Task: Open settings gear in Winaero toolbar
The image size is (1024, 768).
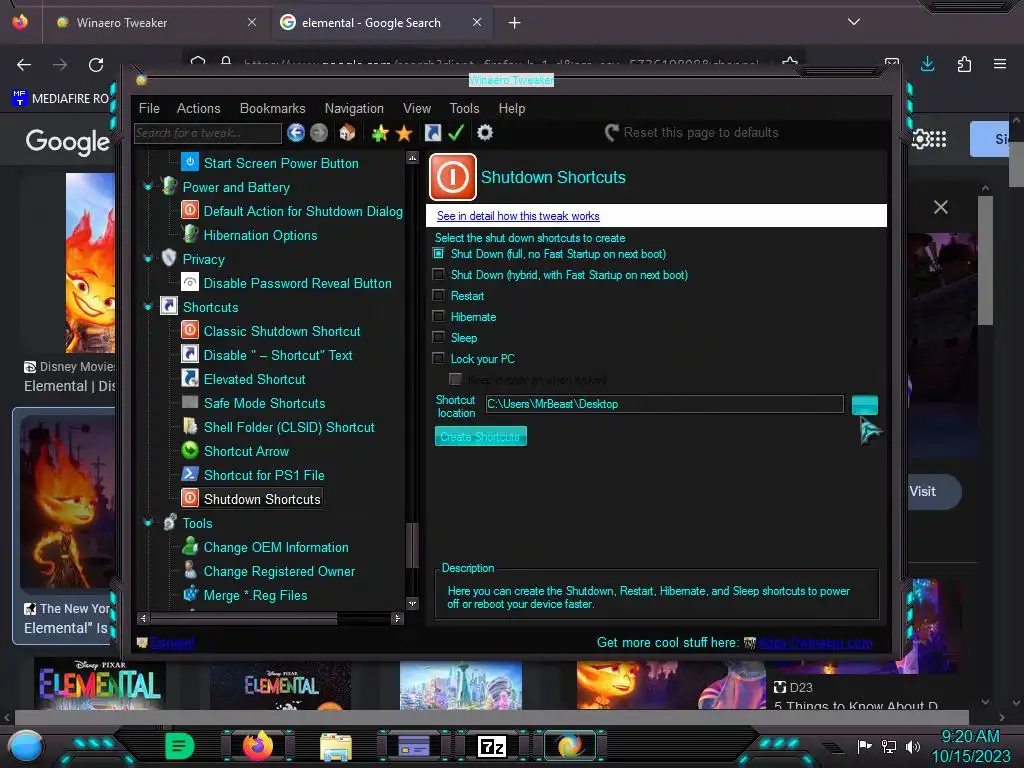Action: (x=485, y=133)
